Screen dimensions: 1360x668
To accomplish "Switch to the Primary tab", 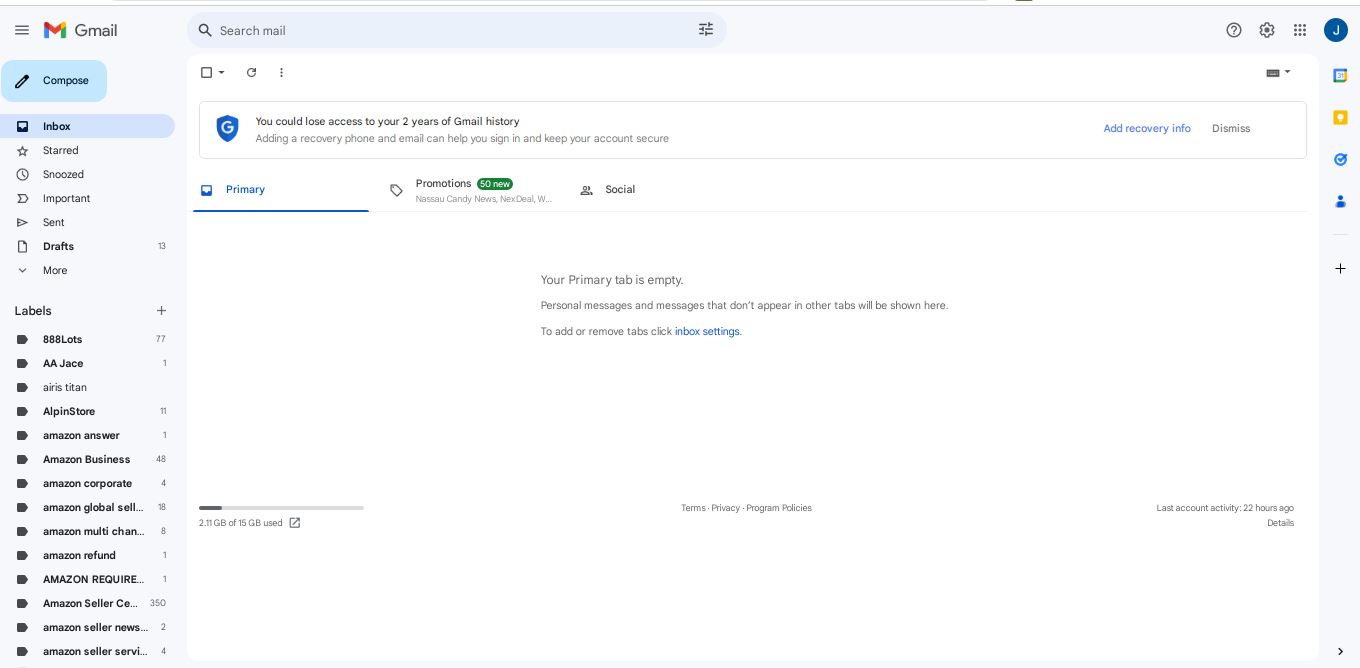I will (281, 190).
